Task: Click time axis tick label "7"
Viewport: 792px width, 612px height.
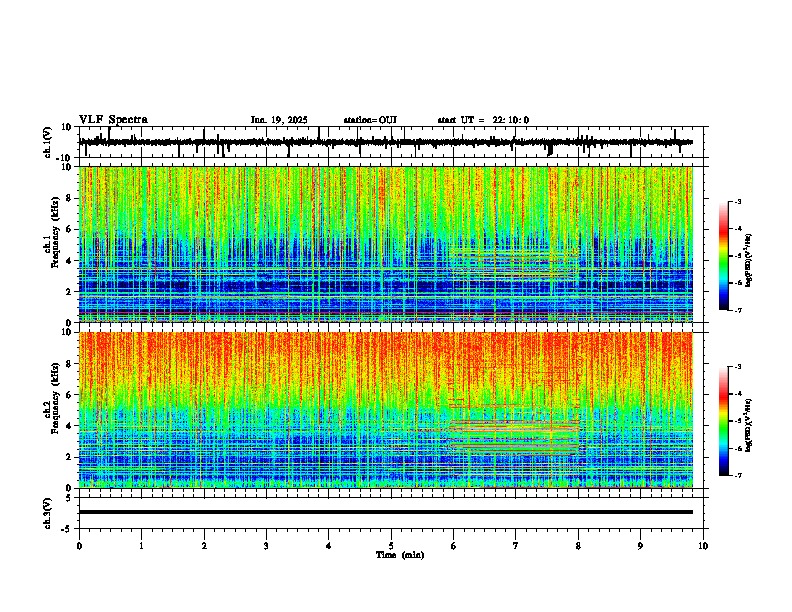Action: tap(516, 546)
